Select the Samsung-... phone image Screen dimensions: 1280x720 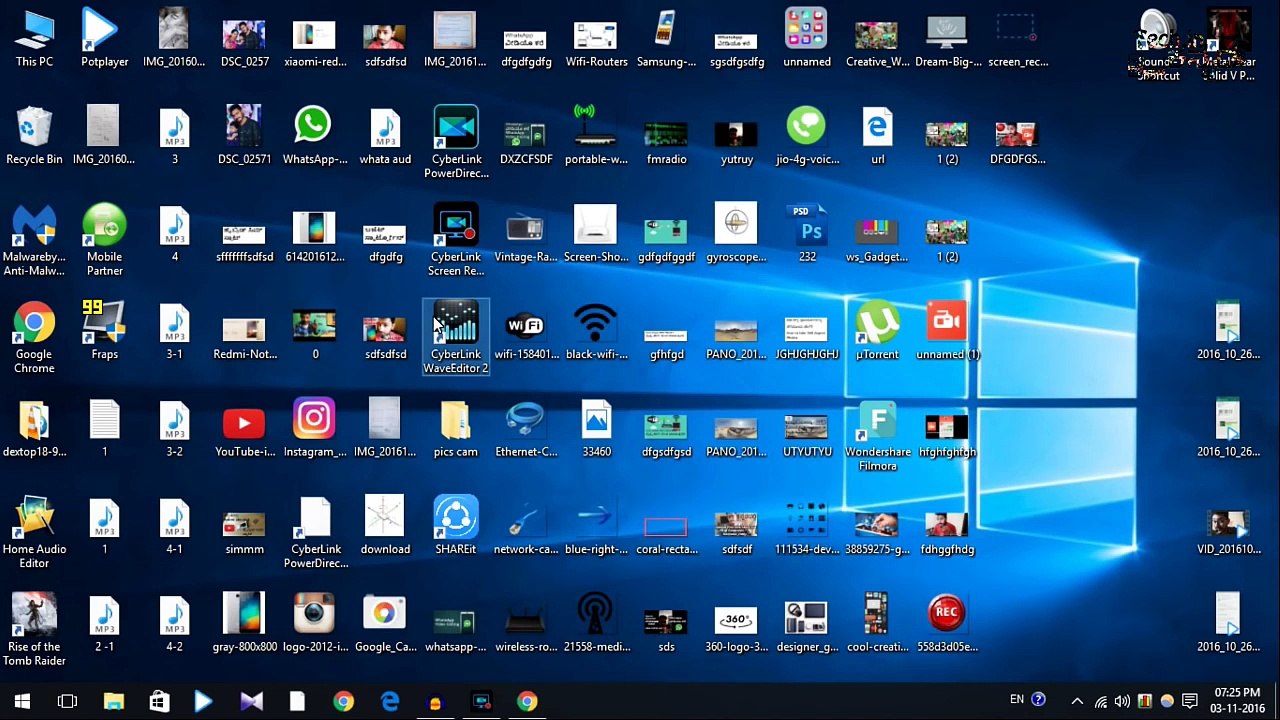coord(666,38)
